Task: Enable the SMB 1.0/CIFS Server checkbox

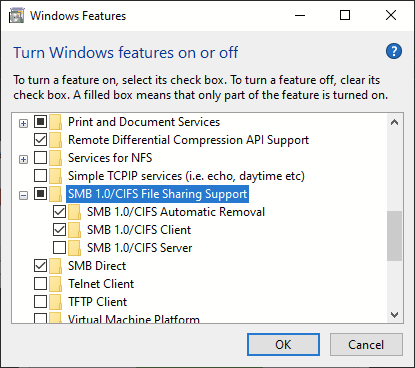Action: tap(59, 248)
